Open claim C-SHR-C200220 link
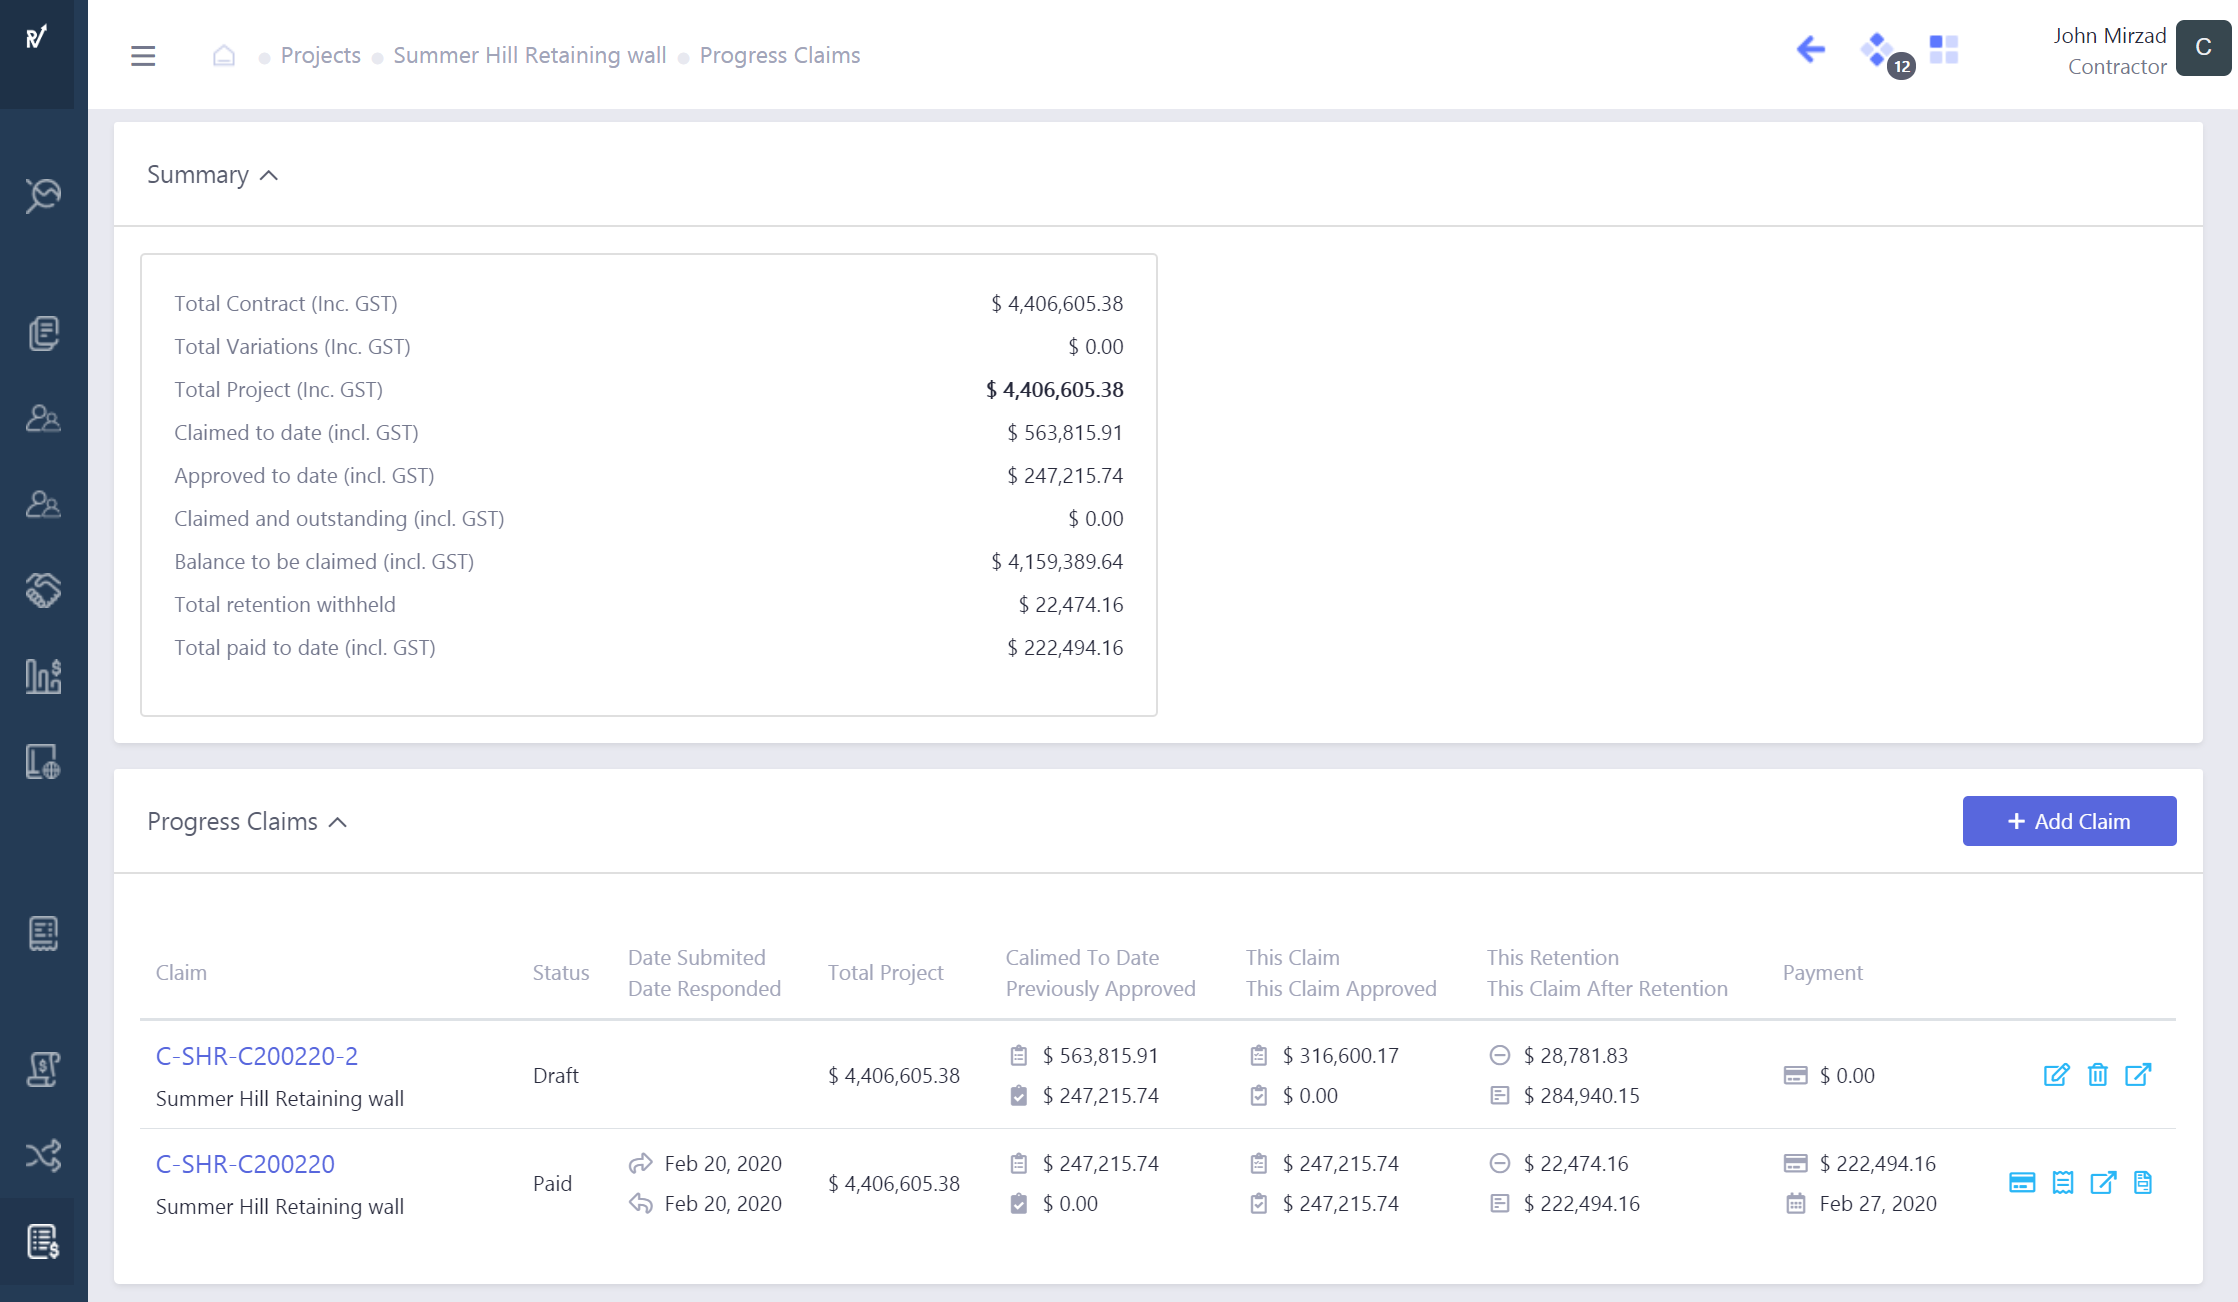 point(245,1163)
